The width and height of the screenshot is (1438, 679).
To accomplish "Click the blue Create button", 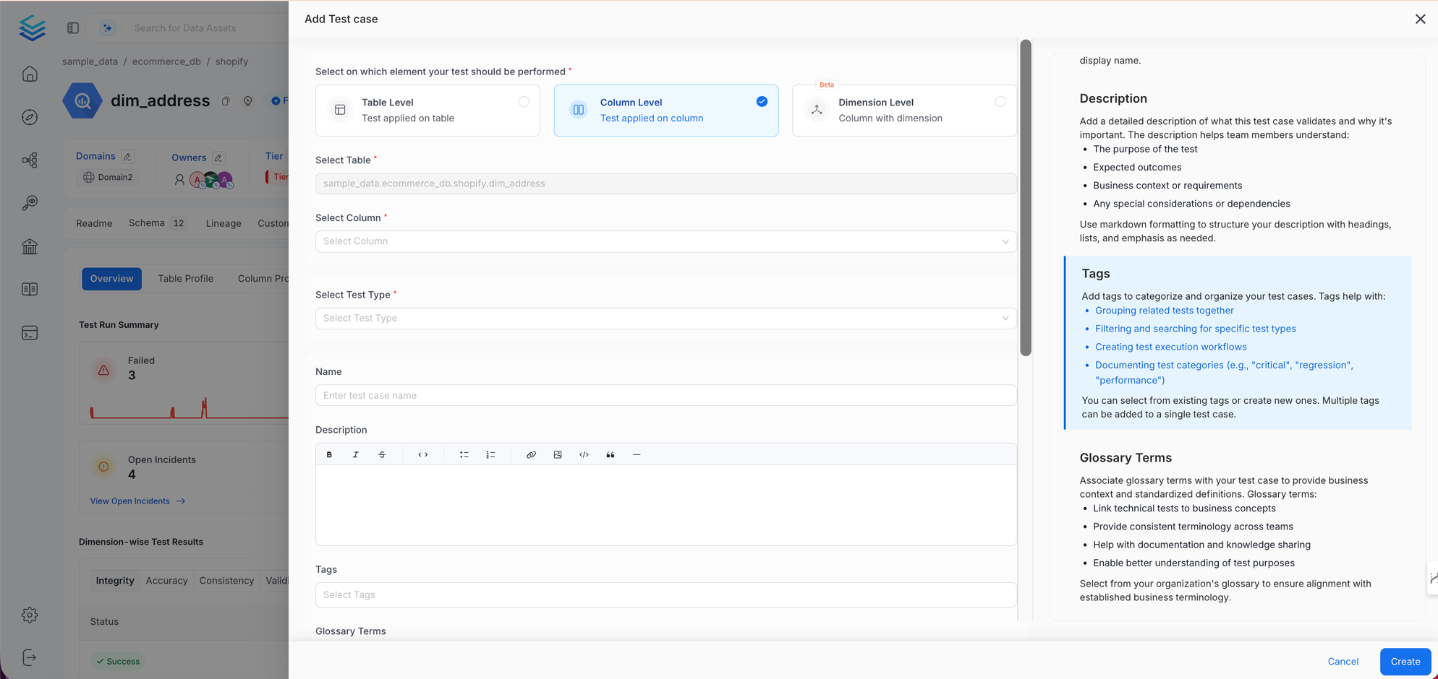I will click(x=1404, y=661).
